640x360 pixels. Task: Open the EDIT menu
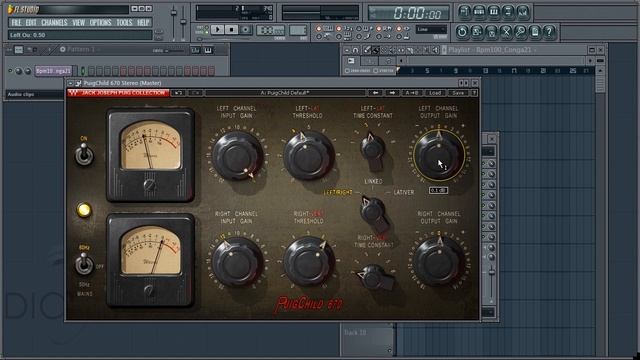pyautogui.click(x=31, y=22)
